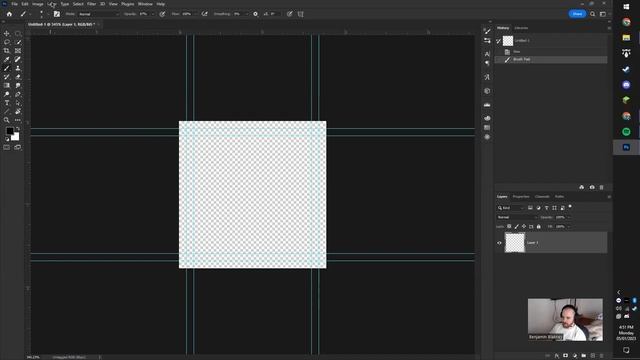Toggle visibility of Layer 1
Viewport: 640px width, 360px height.
click(x=499, y=243)
